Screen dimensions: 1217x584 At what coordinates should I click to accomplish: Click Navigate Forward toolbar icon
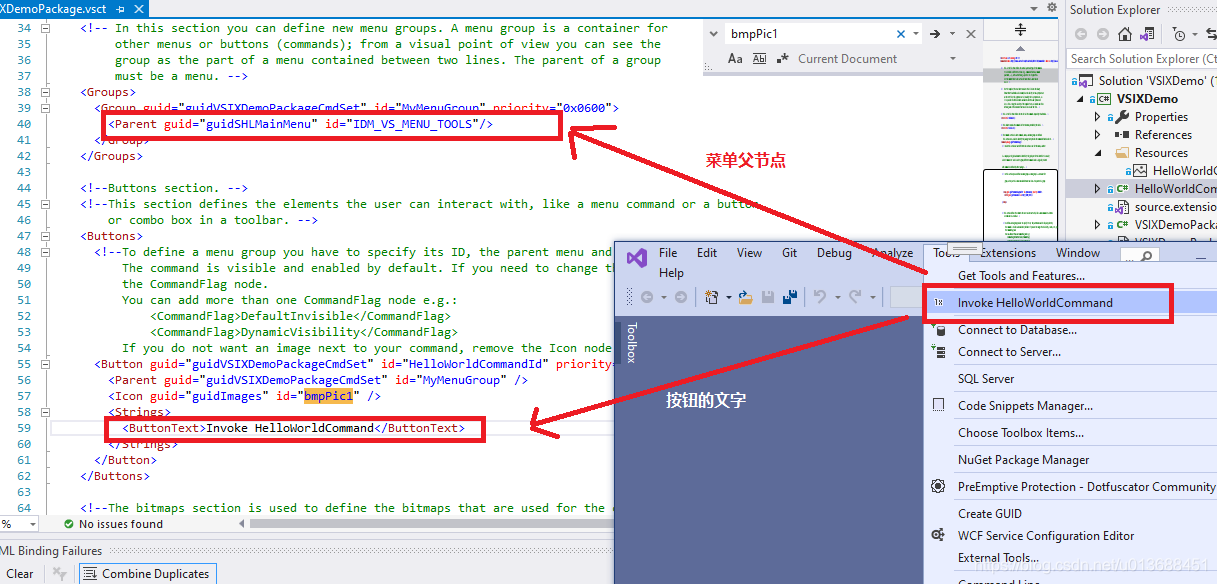point(681,297)
